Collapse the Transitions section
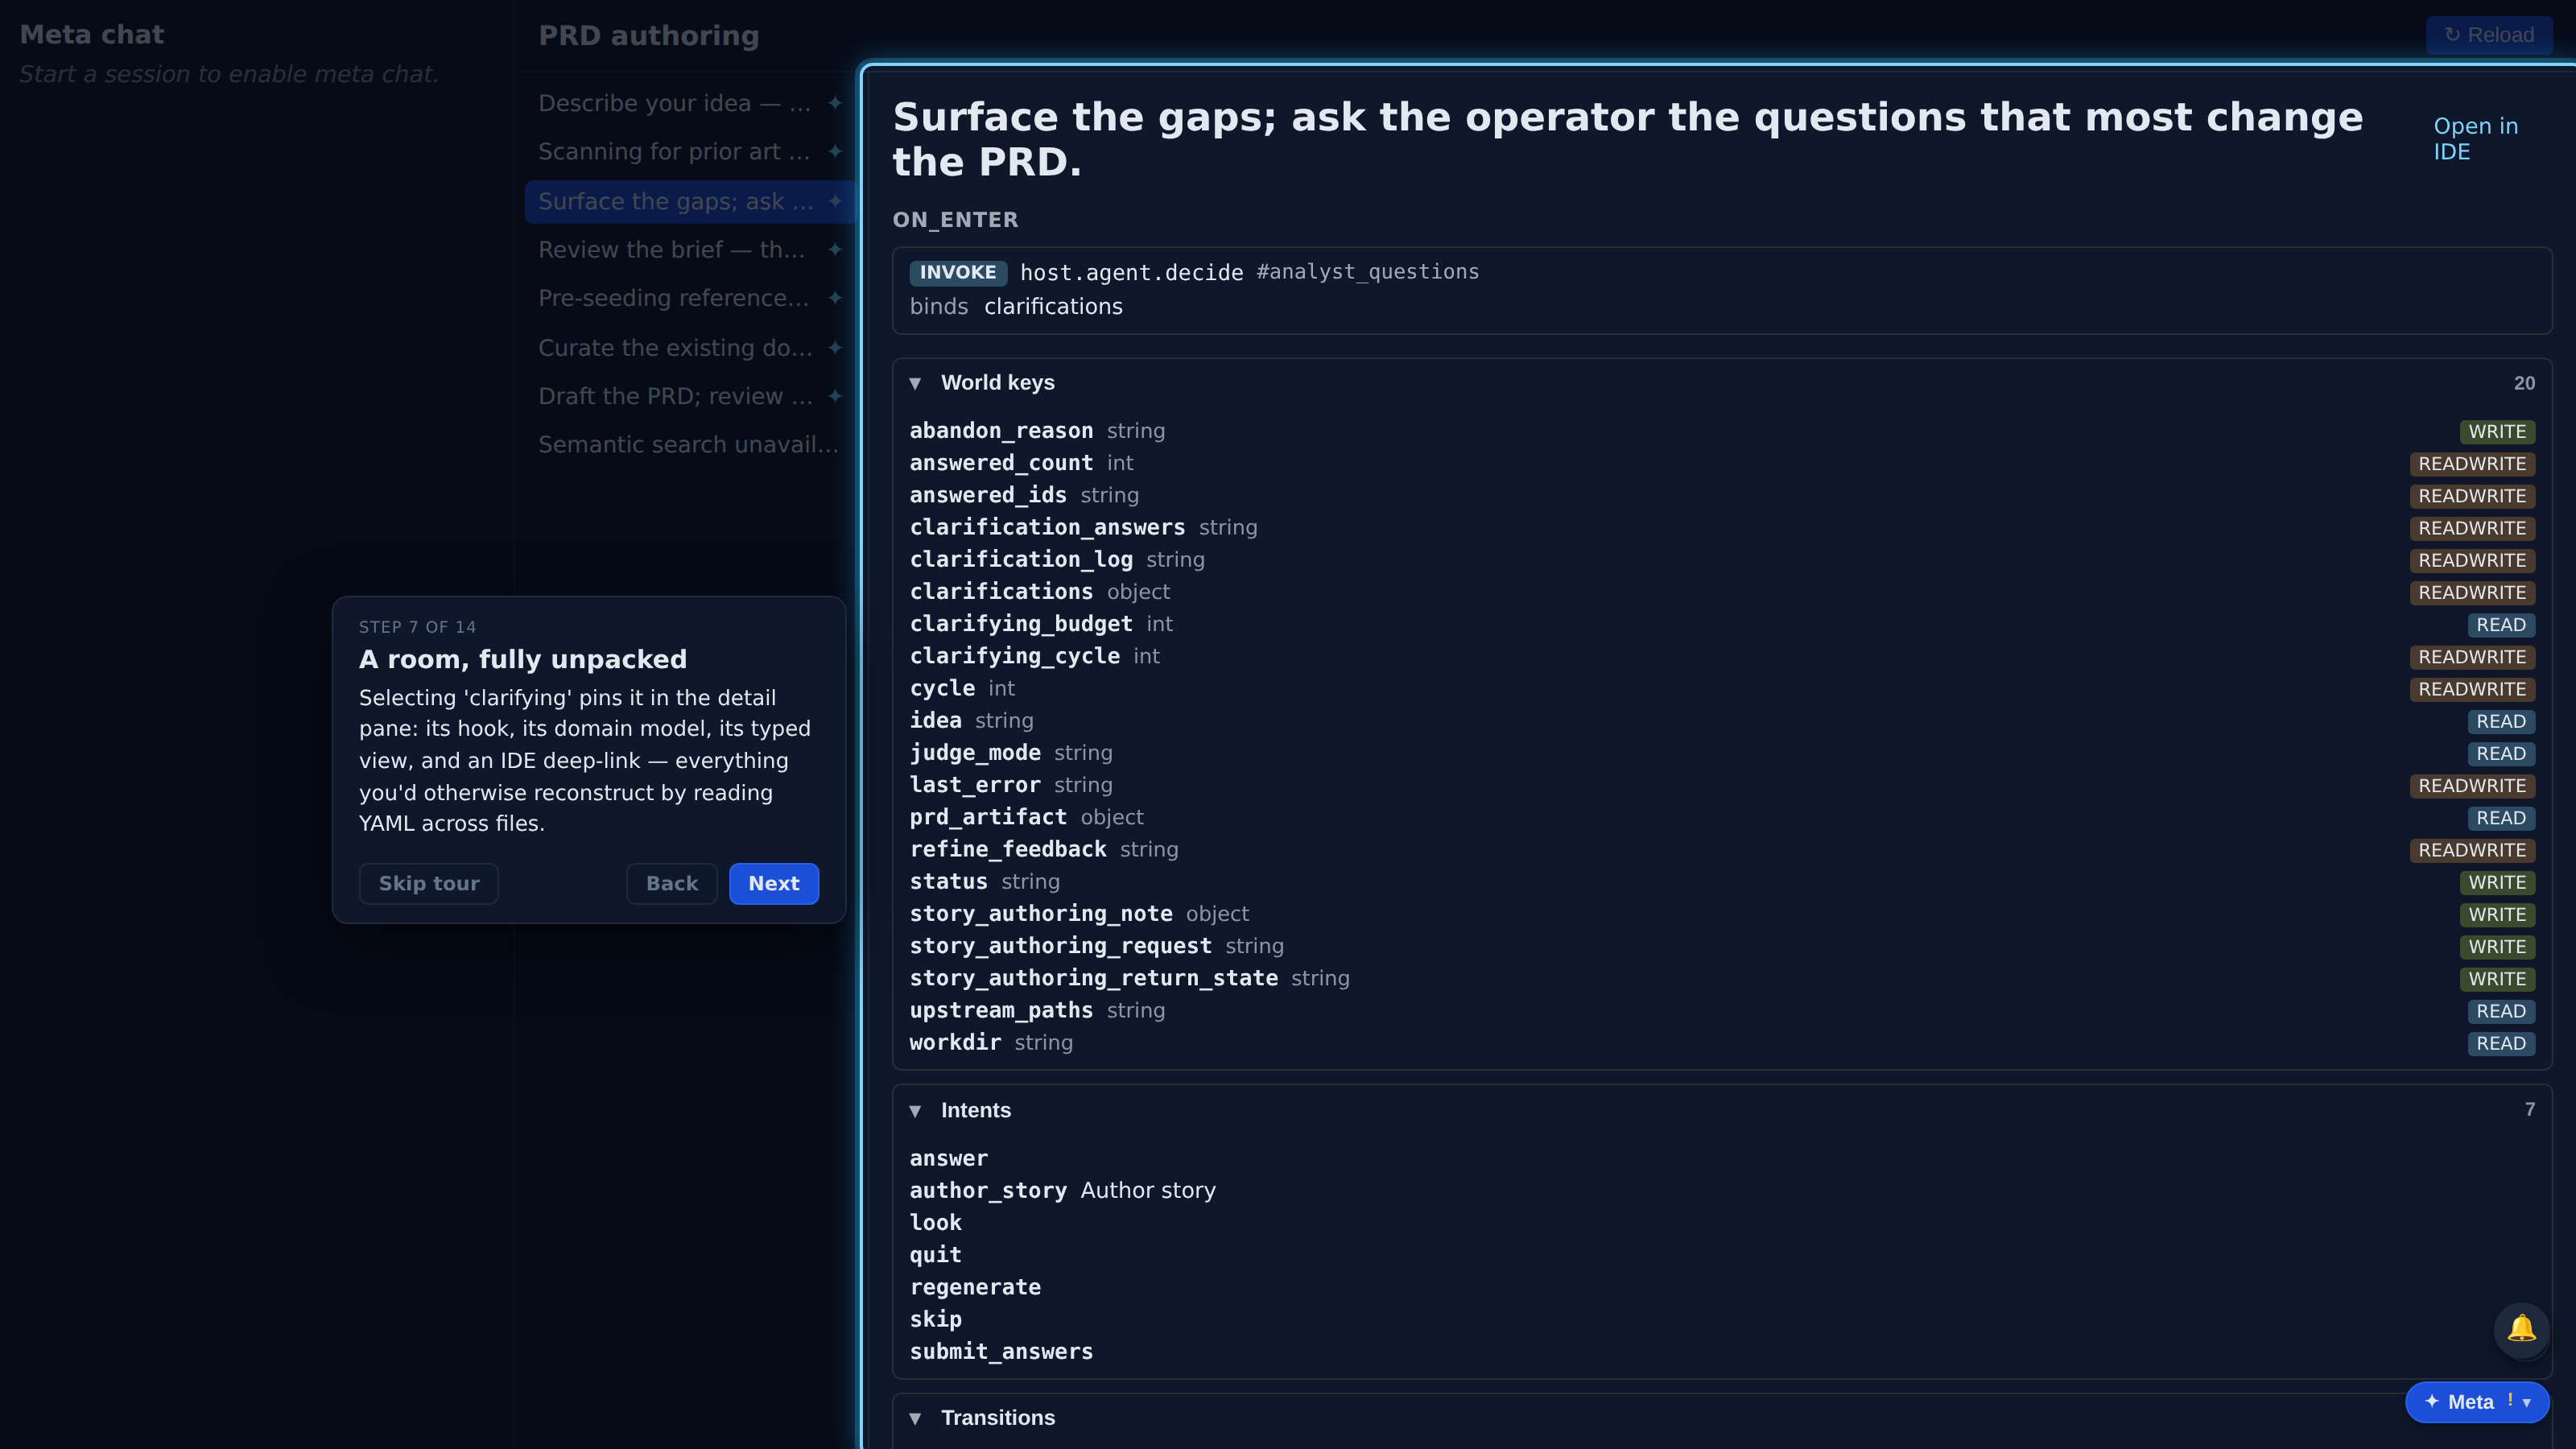This screenshot has width=2576, height=1449. click(x=915, y=1418)
